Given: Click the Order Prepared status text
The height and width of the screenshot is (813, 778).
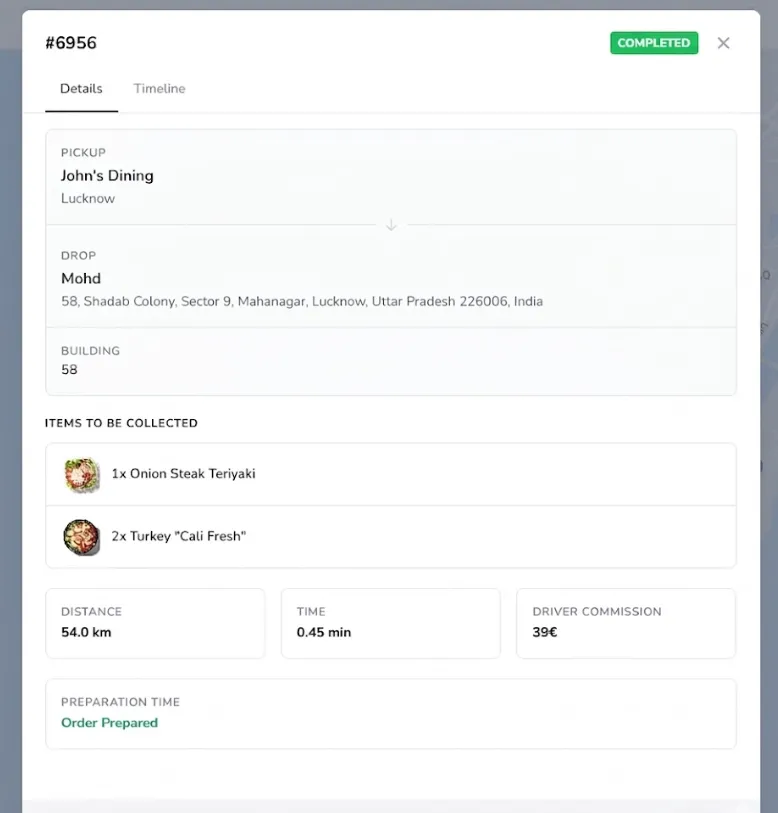Looking at the screenshot, I should tap(109, 723).
